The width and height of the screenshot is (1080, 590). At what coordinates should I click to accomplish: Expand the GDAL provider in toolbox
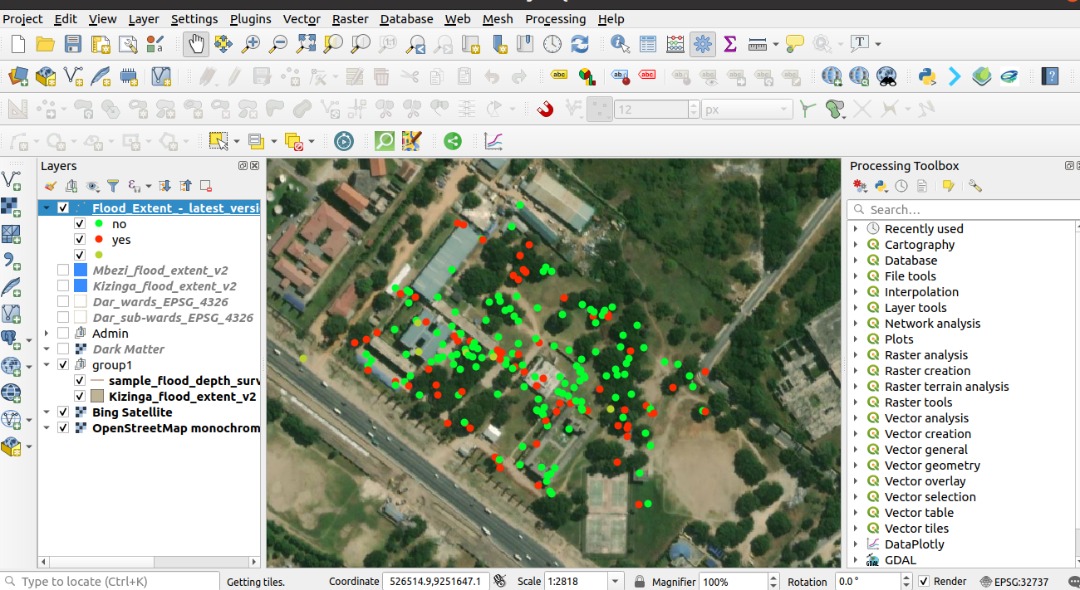[855, 560]
